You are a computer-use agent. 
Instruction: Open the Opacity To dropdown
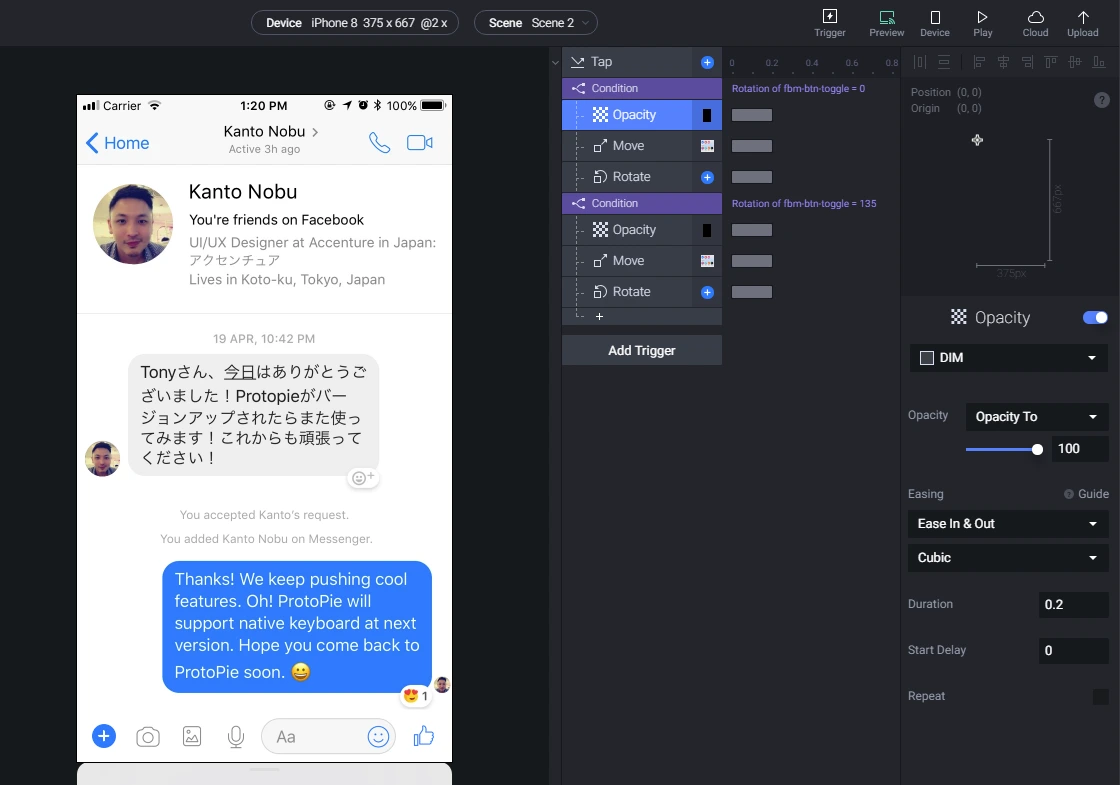pos(1036,416)
